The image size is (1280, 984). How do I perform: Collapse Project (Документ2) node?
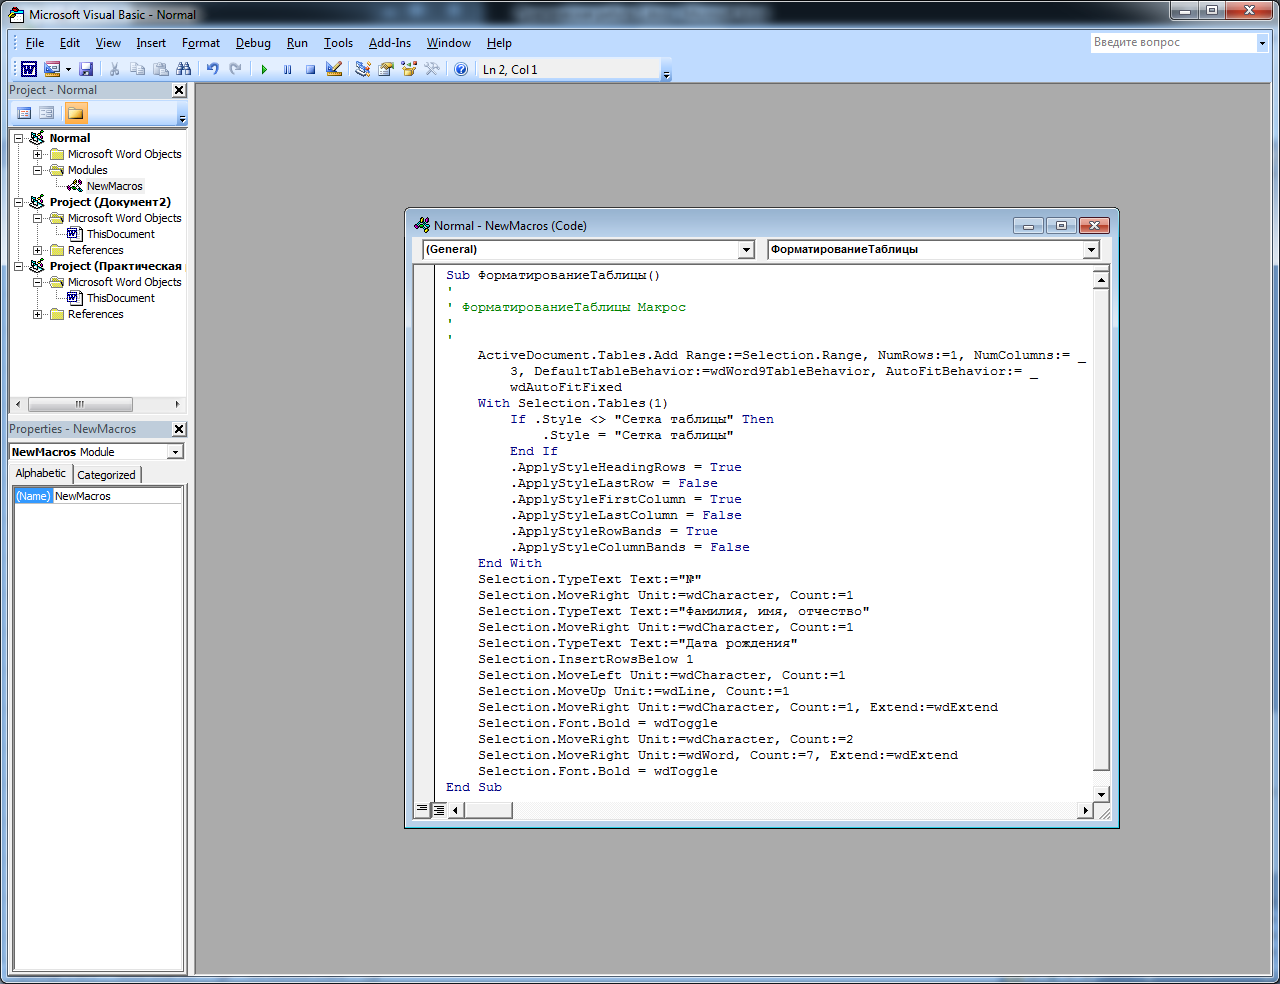19,202
